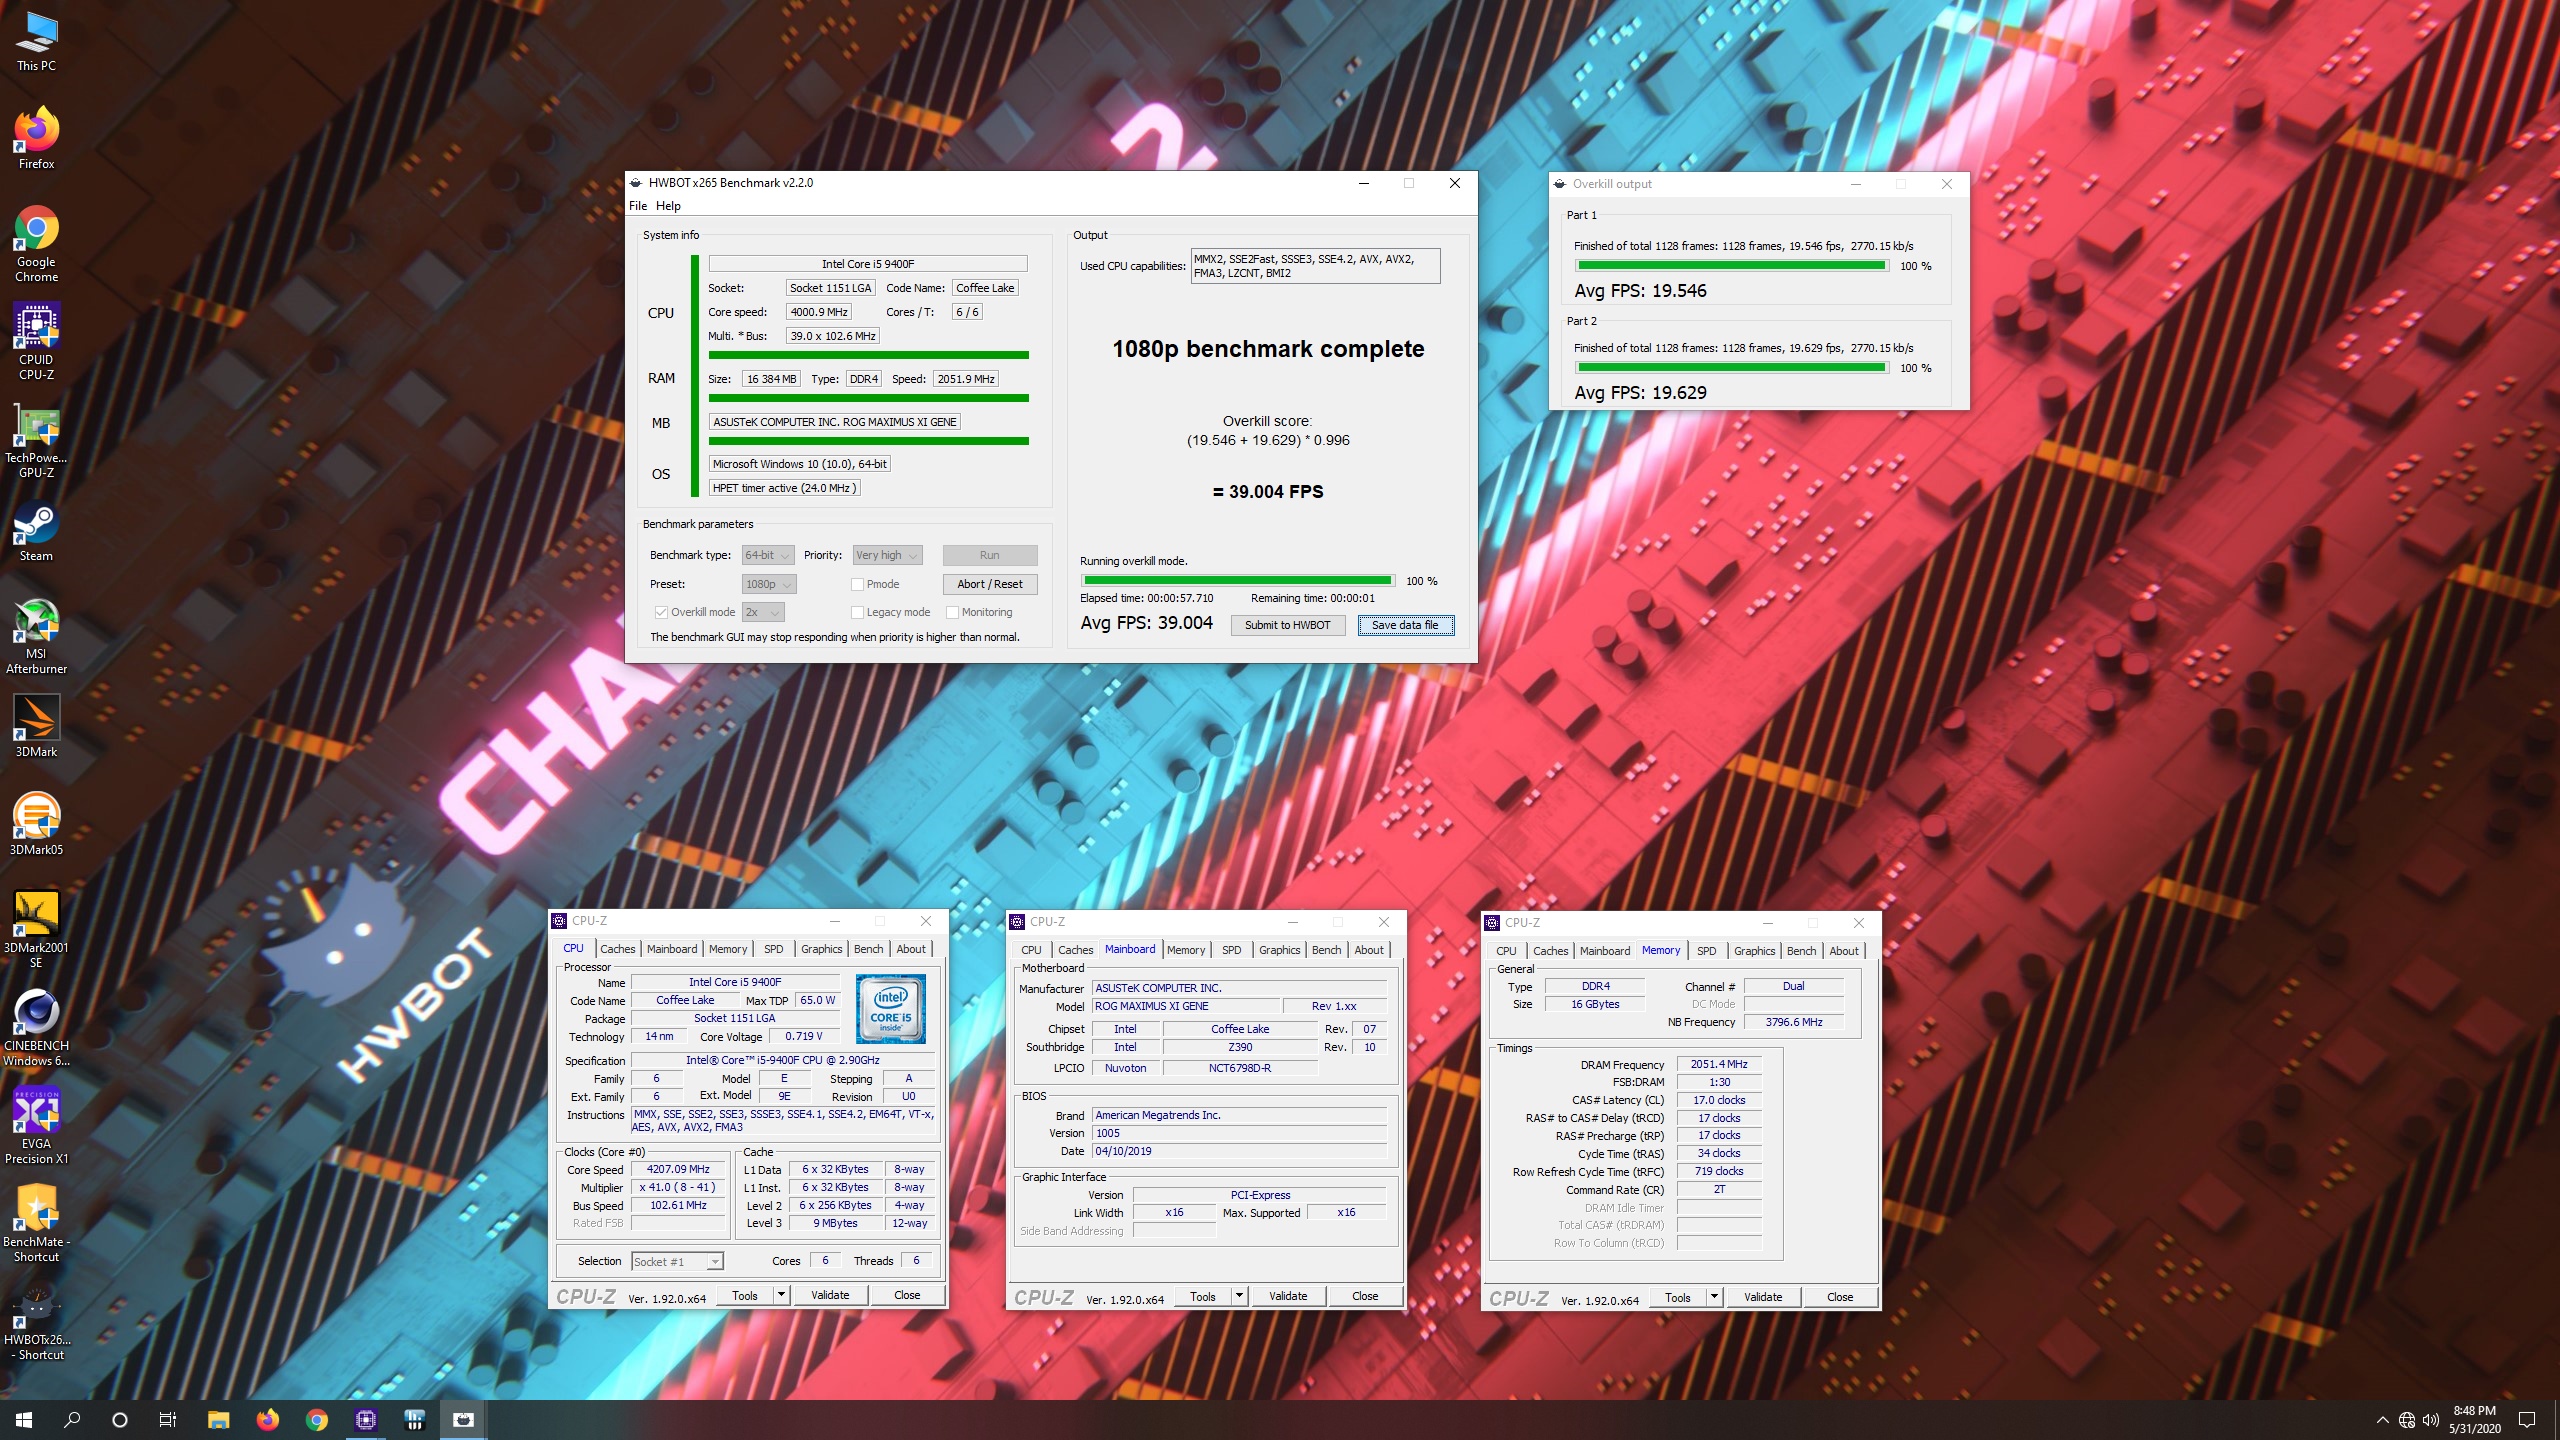The image size is (2560, 1440).
Task: Click Cortana circle in taskbar
Action: (x=120, y=1420)
